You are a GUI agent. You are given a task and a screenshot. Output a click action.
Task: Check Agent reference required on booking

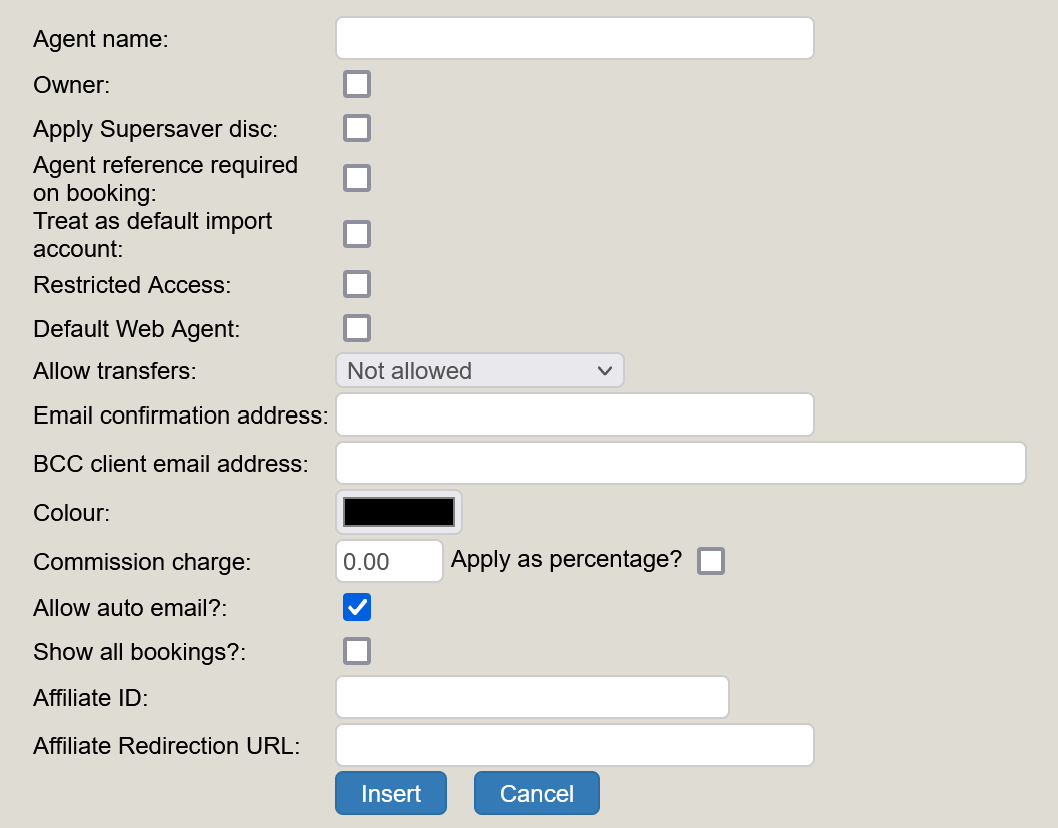357,178
